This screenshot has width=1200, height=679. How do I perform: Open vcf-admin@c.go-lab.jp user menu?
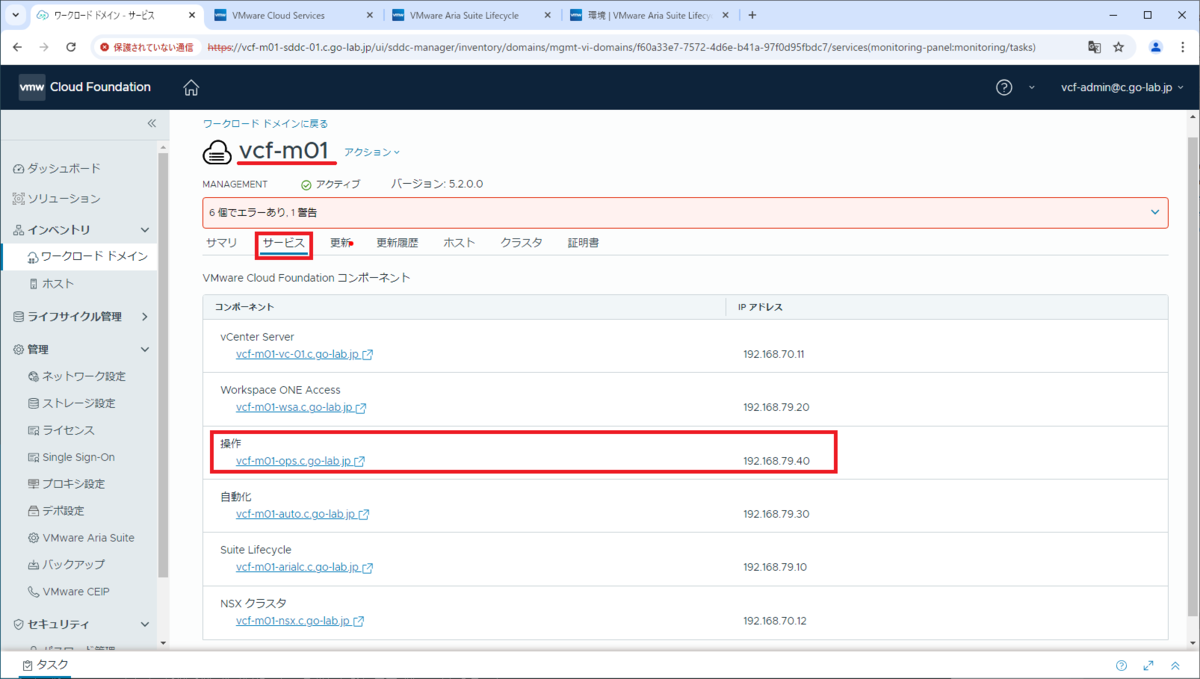(x=1120, y=88)
